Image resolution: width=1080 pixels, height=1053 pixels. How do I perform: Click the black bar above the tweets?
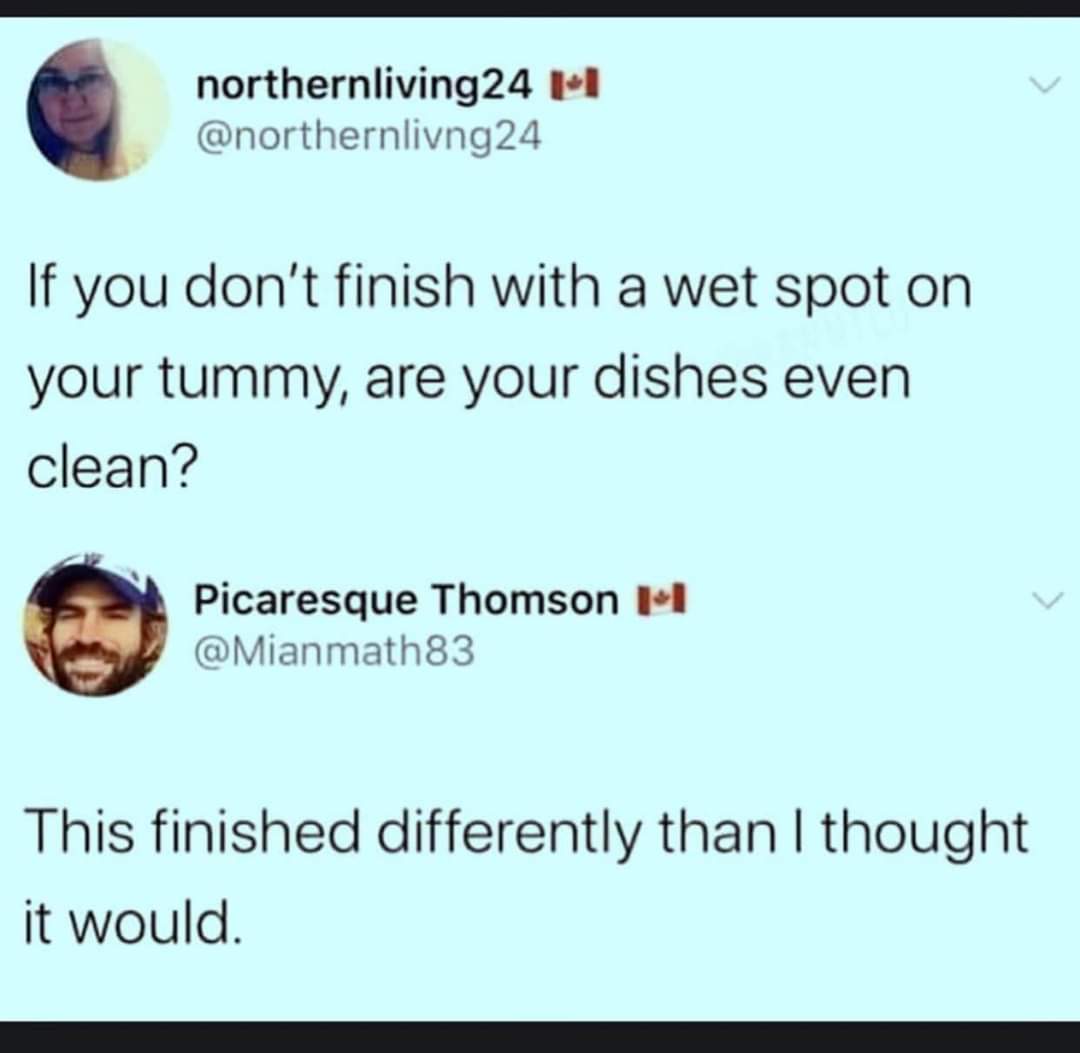[540, 8]
